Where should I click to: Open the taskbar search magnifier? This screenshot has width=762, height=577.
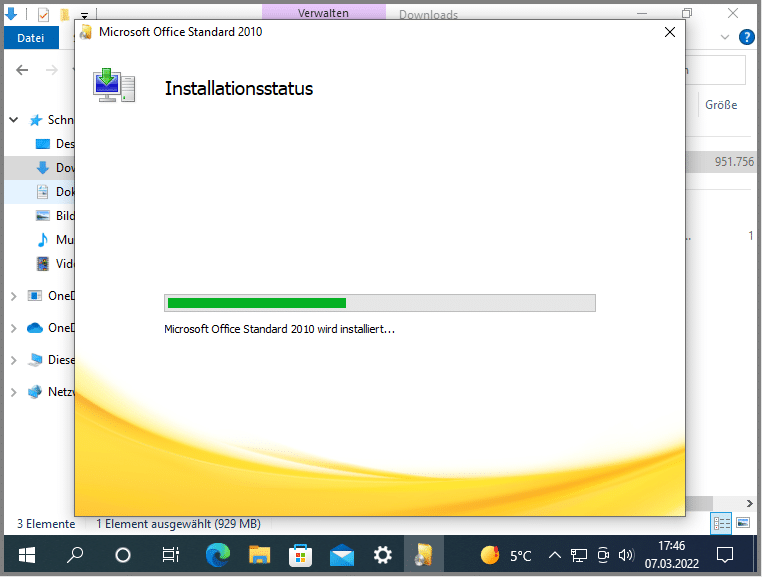76,554
